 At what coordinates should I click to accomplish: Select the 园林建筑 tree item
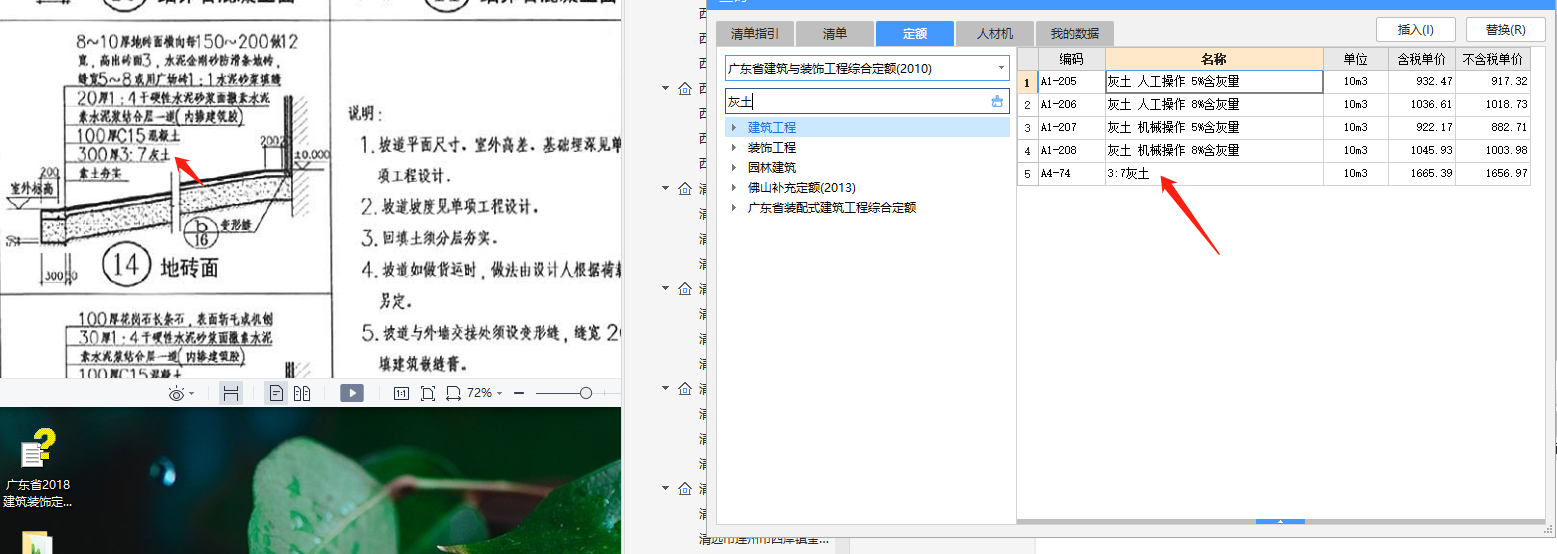pyautogui.click(x=772, y=168)
